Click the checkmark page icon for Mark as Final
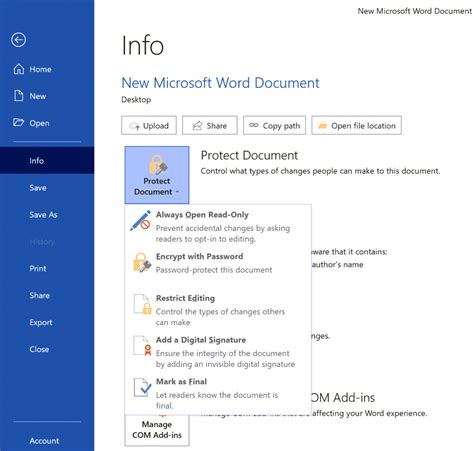Viewport: 474px width, 451px height. click(142, 387)
